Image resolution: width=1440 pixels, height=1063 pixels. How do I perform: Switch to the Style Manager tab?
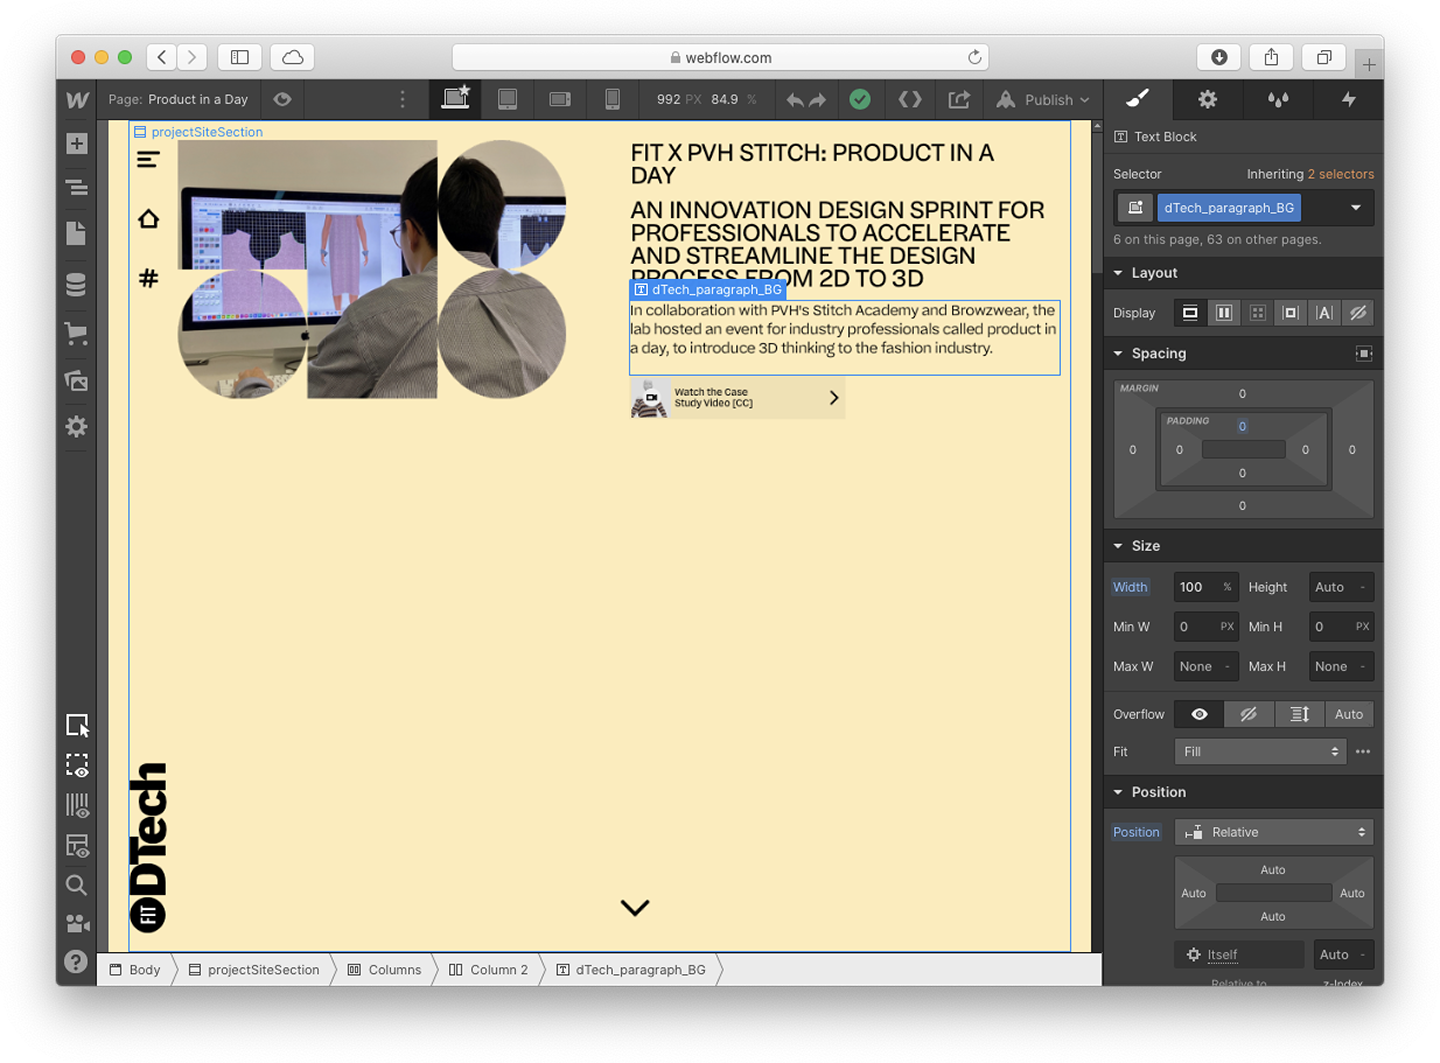[x=1278, y=99]
